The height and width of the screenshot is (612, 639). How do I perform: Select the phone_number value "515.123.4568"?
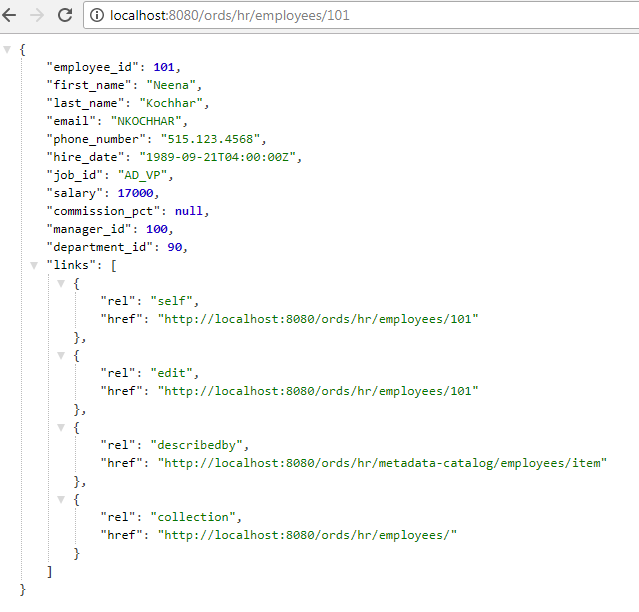[x=210, y=139]
